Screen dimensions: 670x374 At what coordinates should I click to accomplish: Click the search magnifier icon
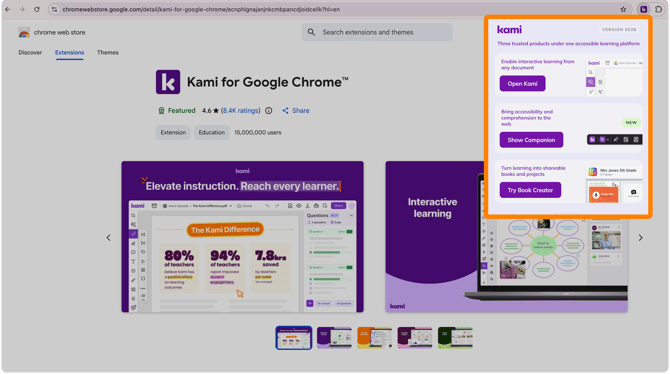[311, 32]
